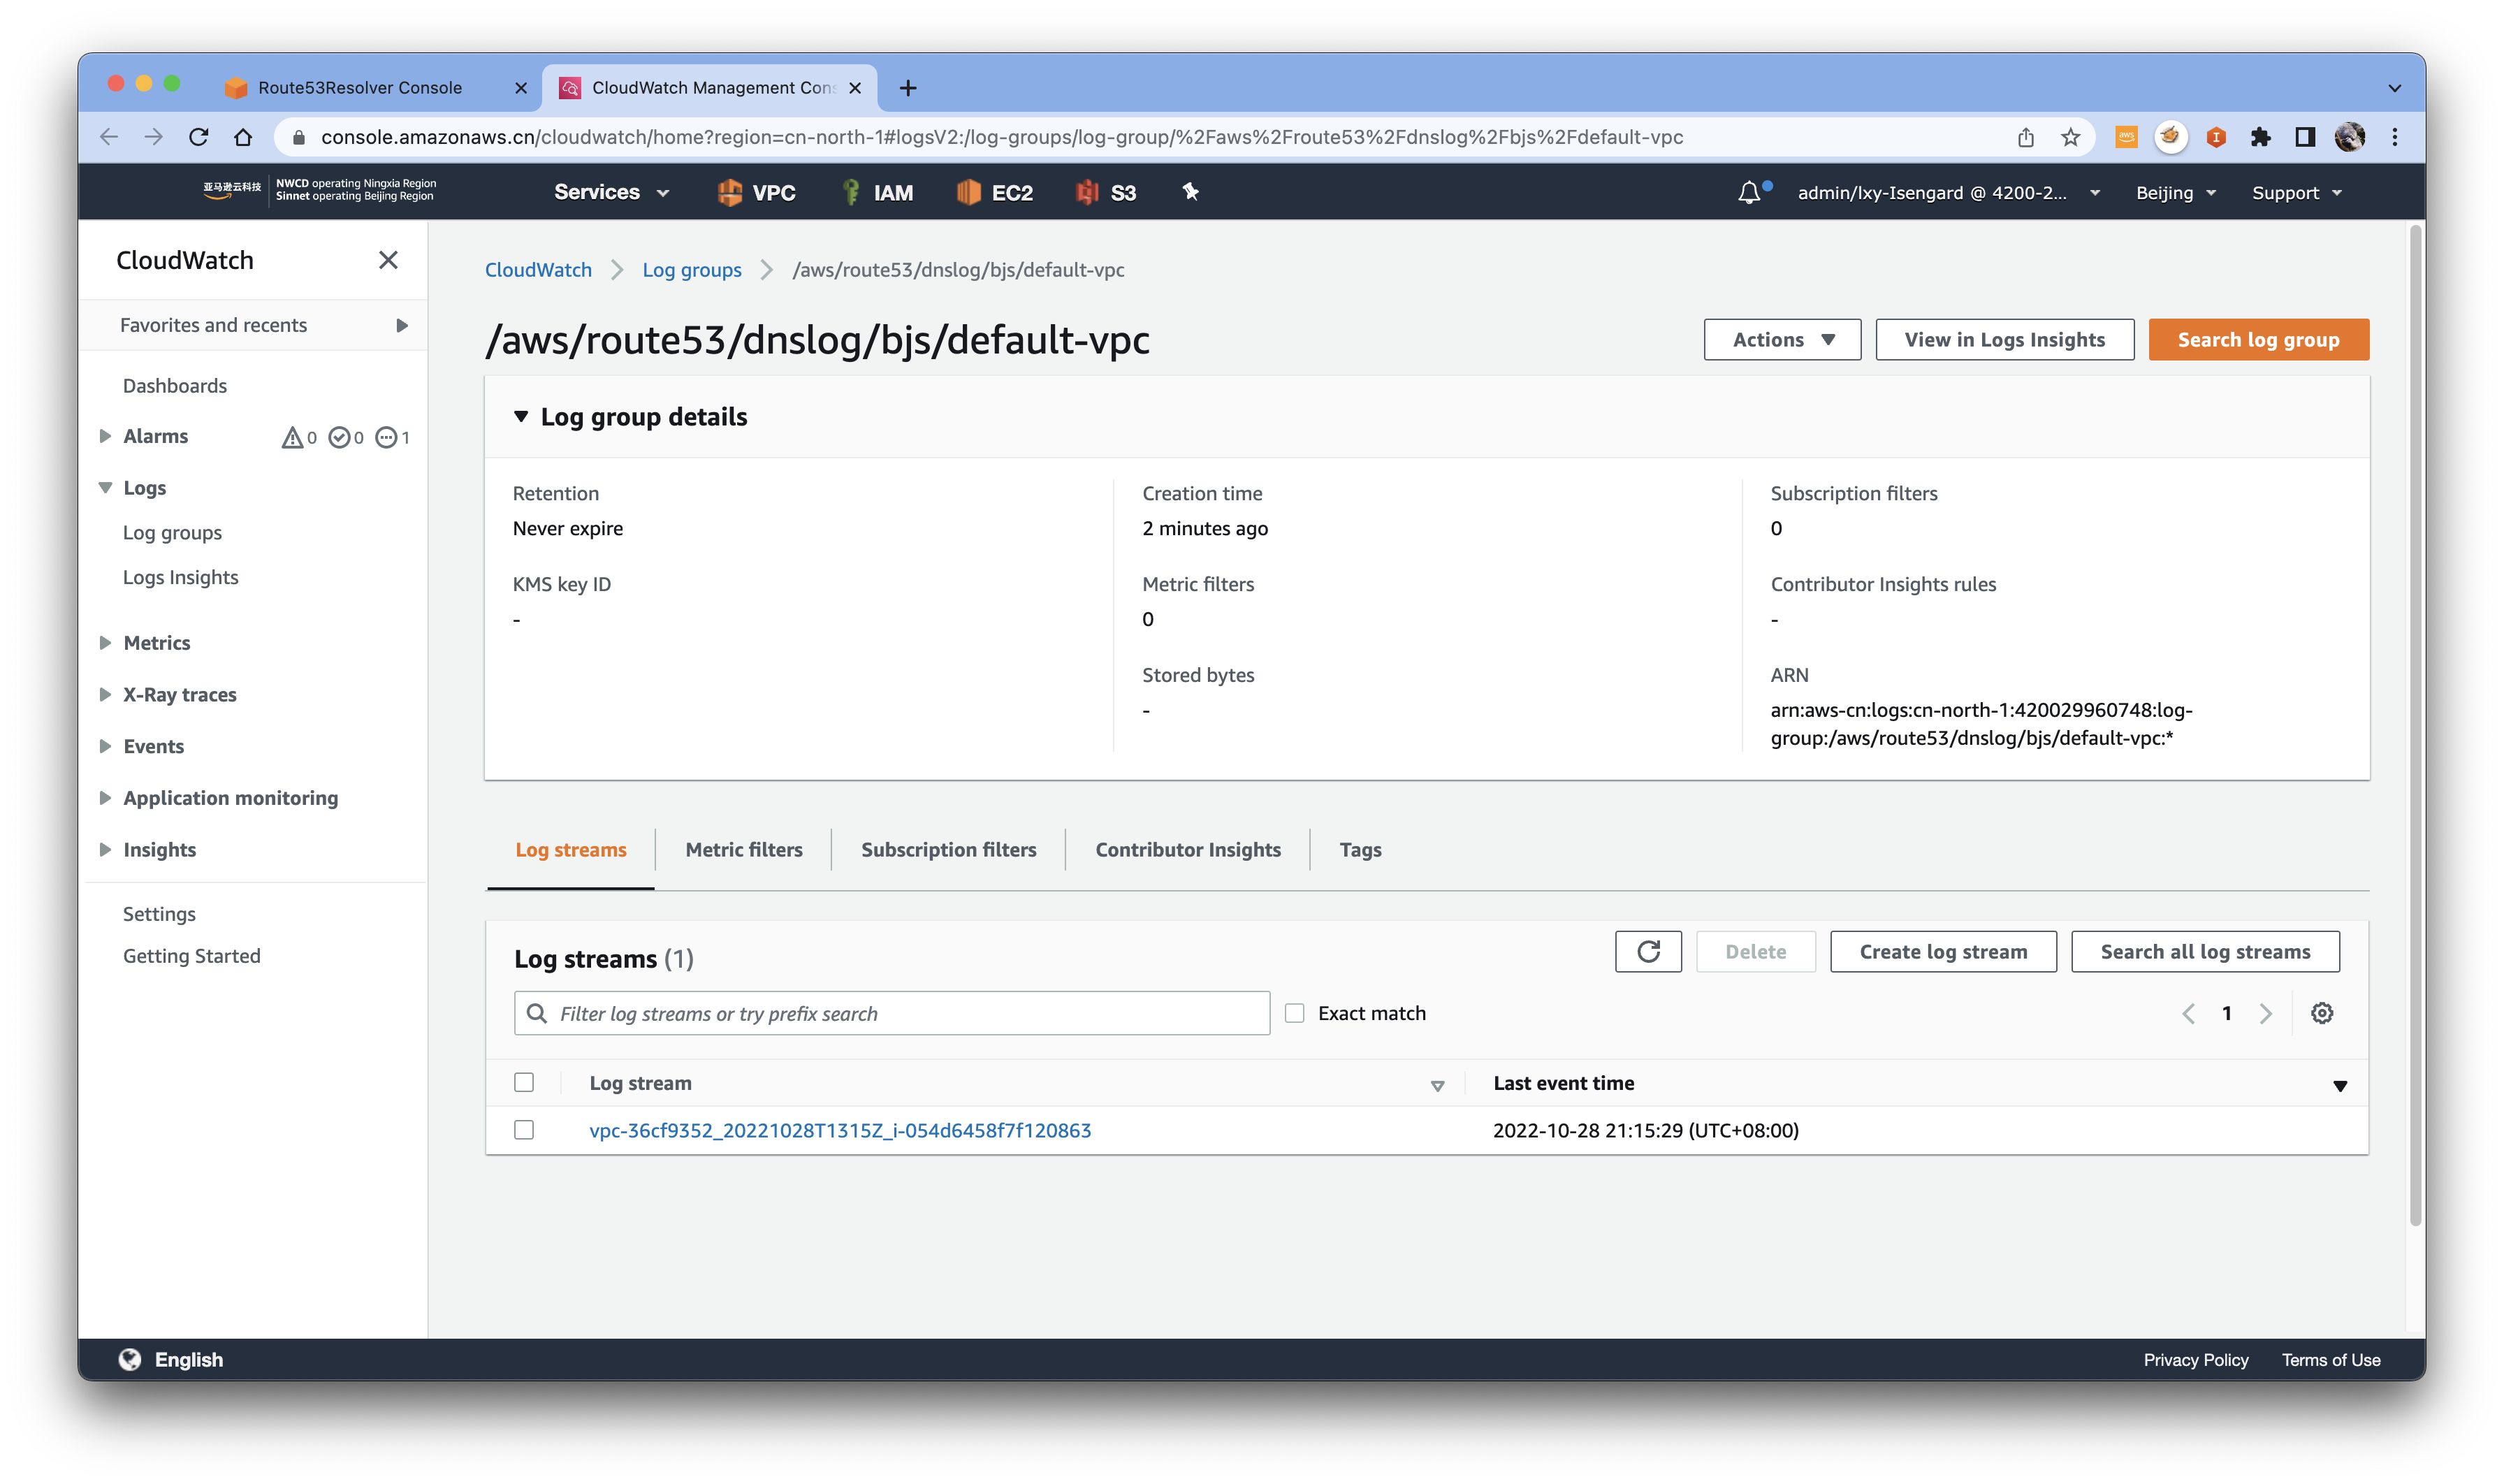
Task: Click the orange AWS extension icon
Action: (2126, 137)
